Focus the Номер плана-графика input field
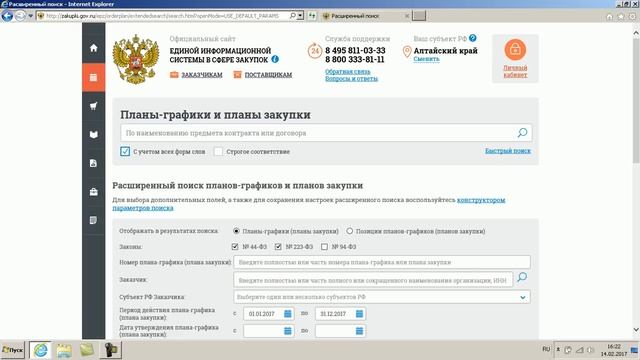Screen dimensions: 640x360 [x=382, y=262]
